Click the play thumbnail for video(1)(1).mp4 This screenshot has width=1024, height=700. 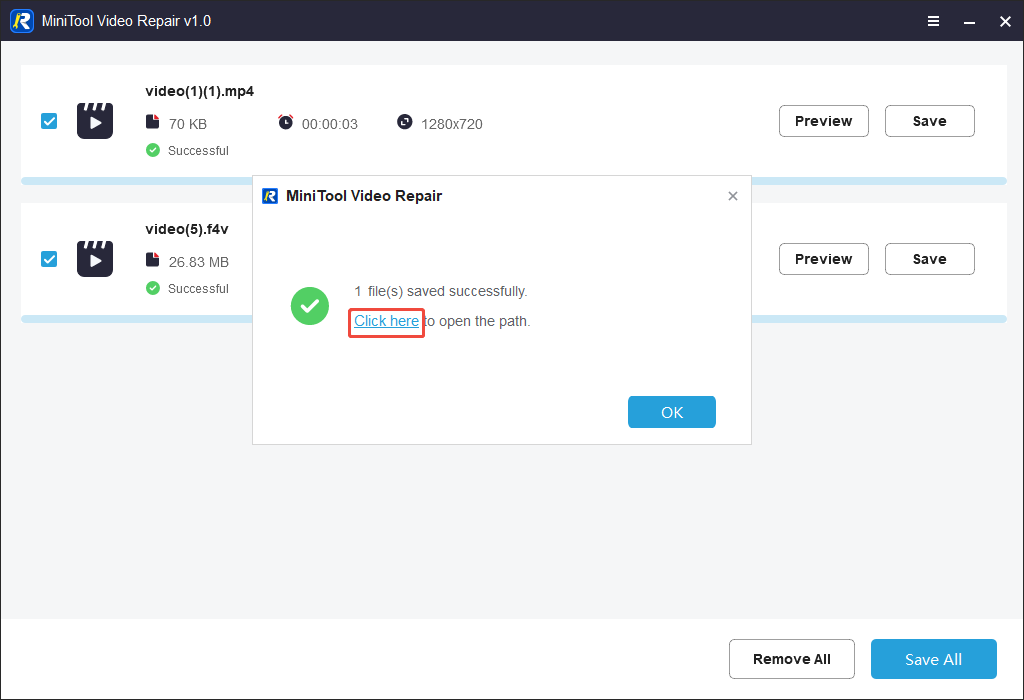click(94, 120)
